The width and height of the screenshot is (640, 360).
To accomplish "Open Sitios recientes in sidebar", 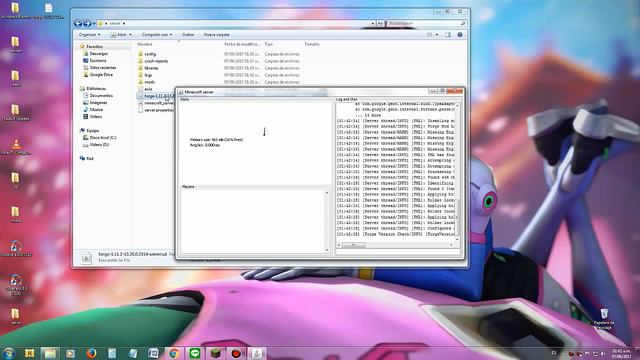I will [102, 67].
